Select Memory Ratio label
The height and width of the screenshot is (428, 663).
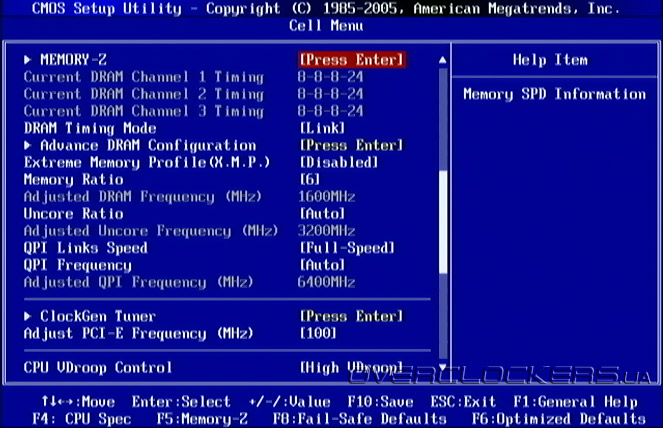(74, 180)
